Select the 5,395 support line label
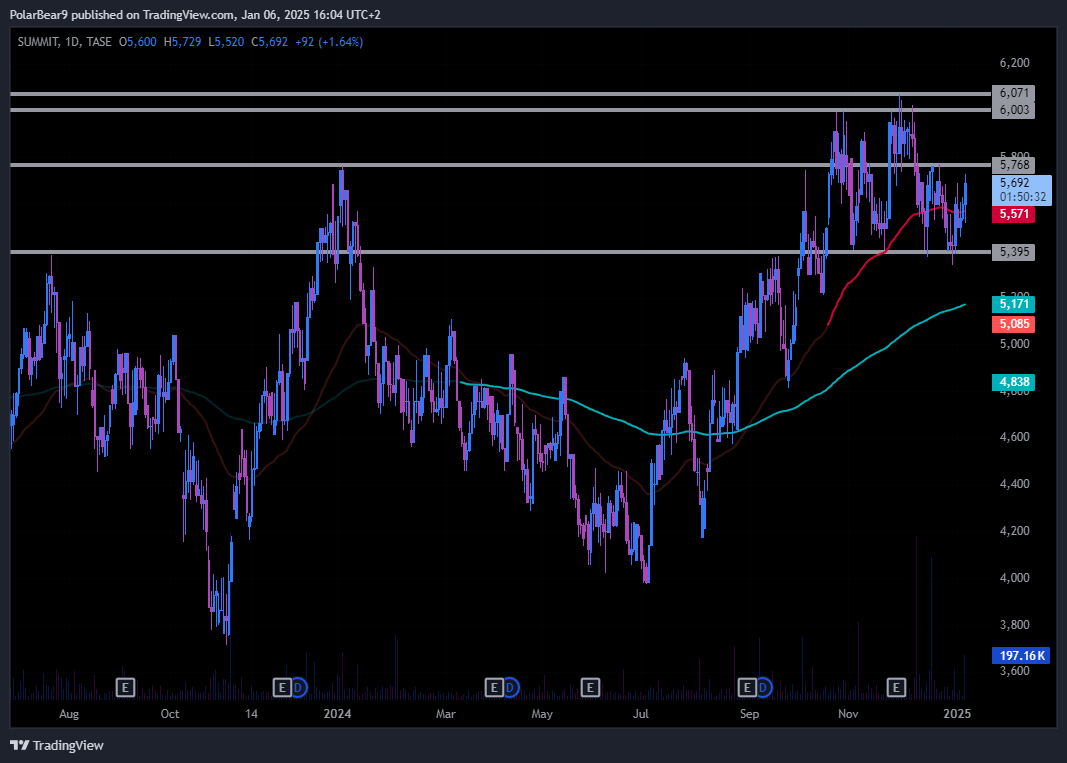Screen dimensions: 1067x763 coord(1013,252)
